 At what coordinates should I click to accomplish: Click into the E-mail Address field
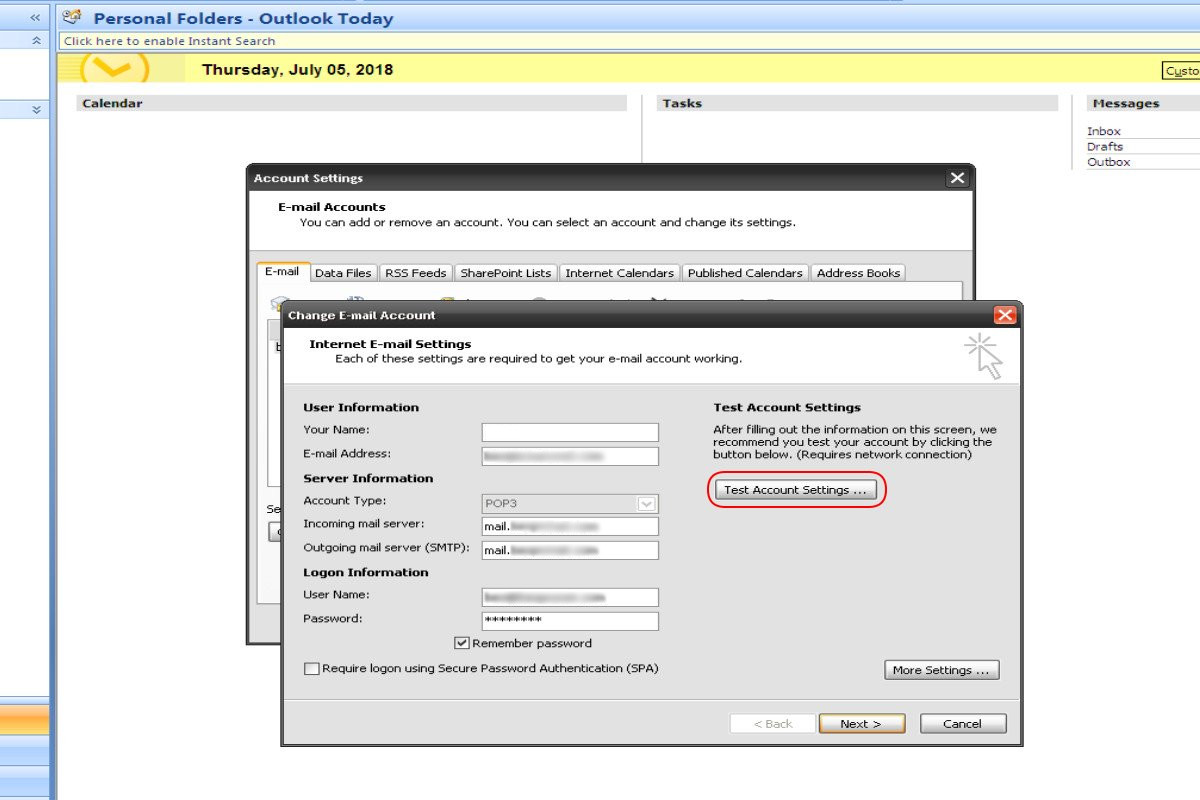[570, 456]
